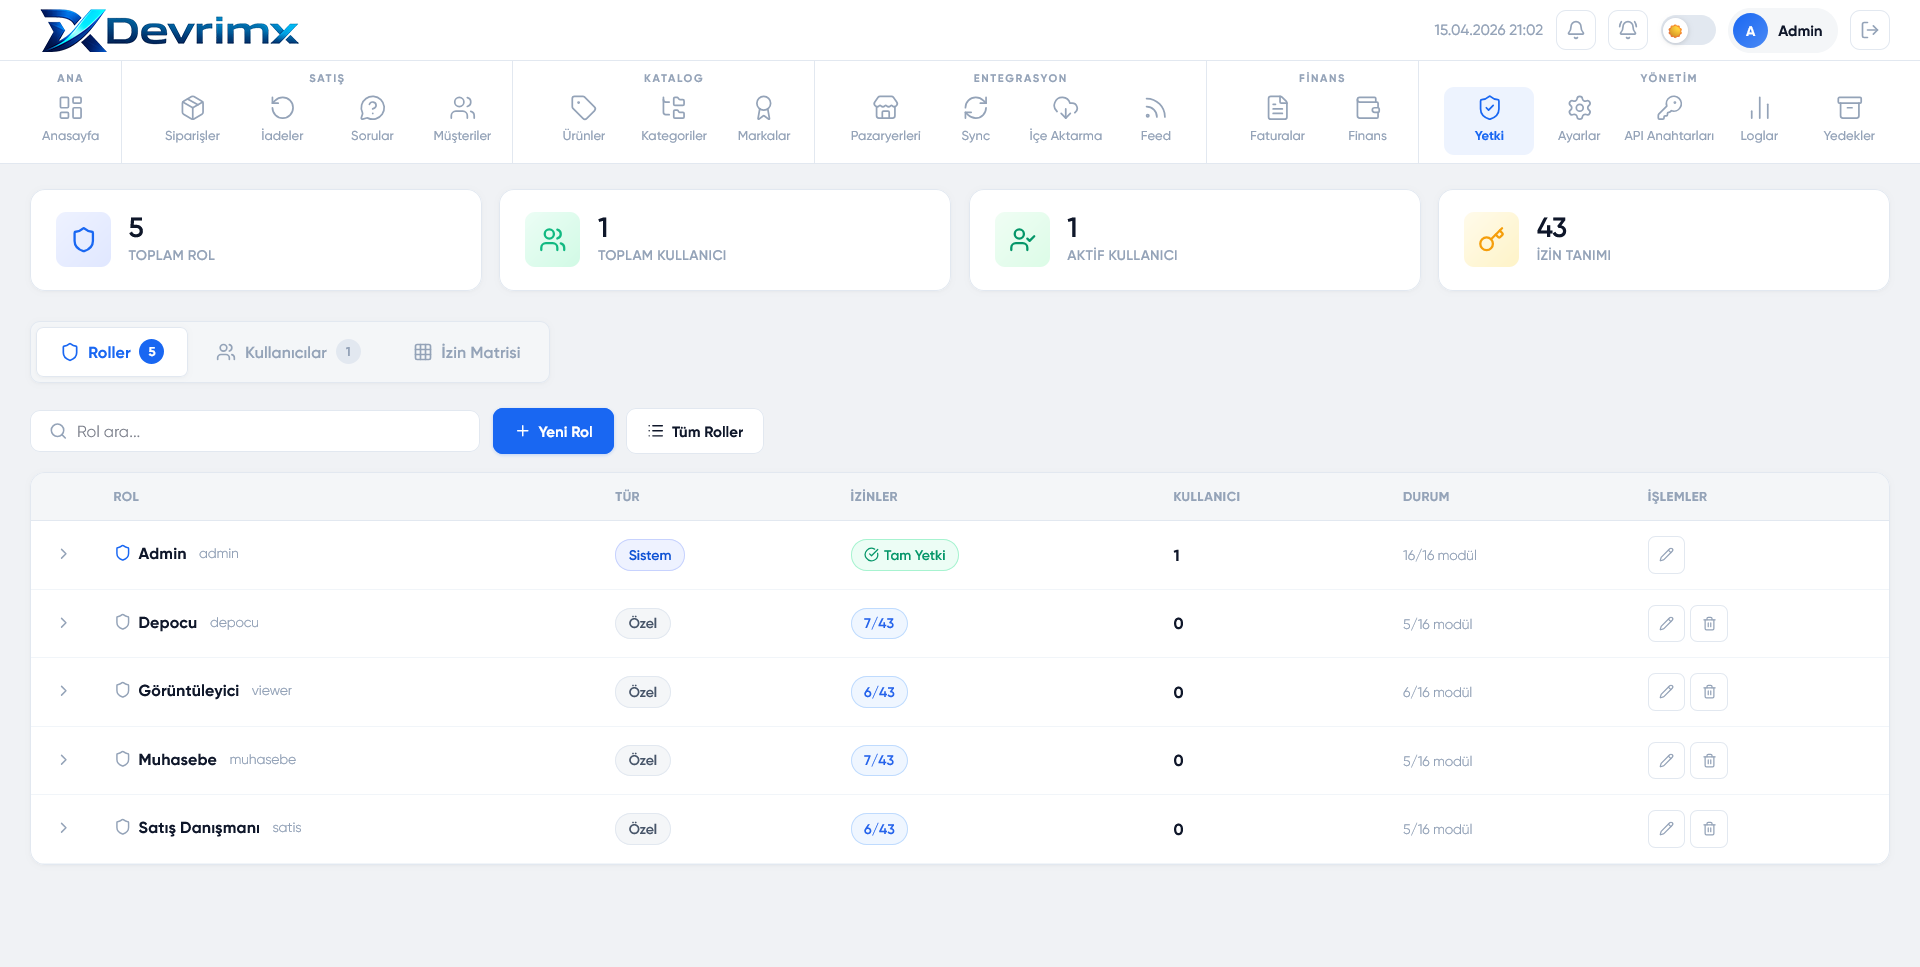
Task: Click the Satış Danışmanı 6/43 permissions badge
Action: pos(879,829)
